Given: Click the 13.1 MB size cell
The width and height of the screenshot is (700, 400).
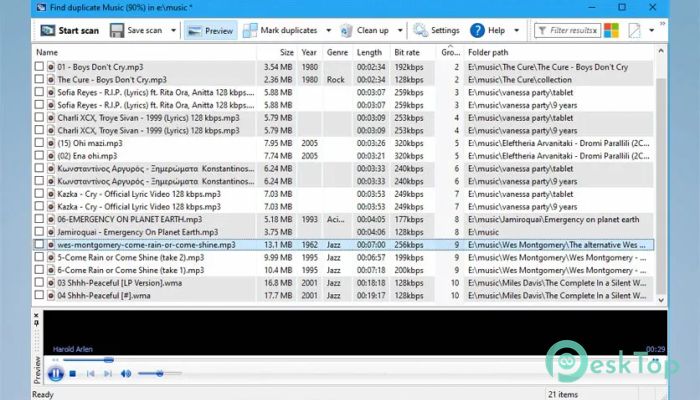Looking at the screenshot, I should (278, 245).
